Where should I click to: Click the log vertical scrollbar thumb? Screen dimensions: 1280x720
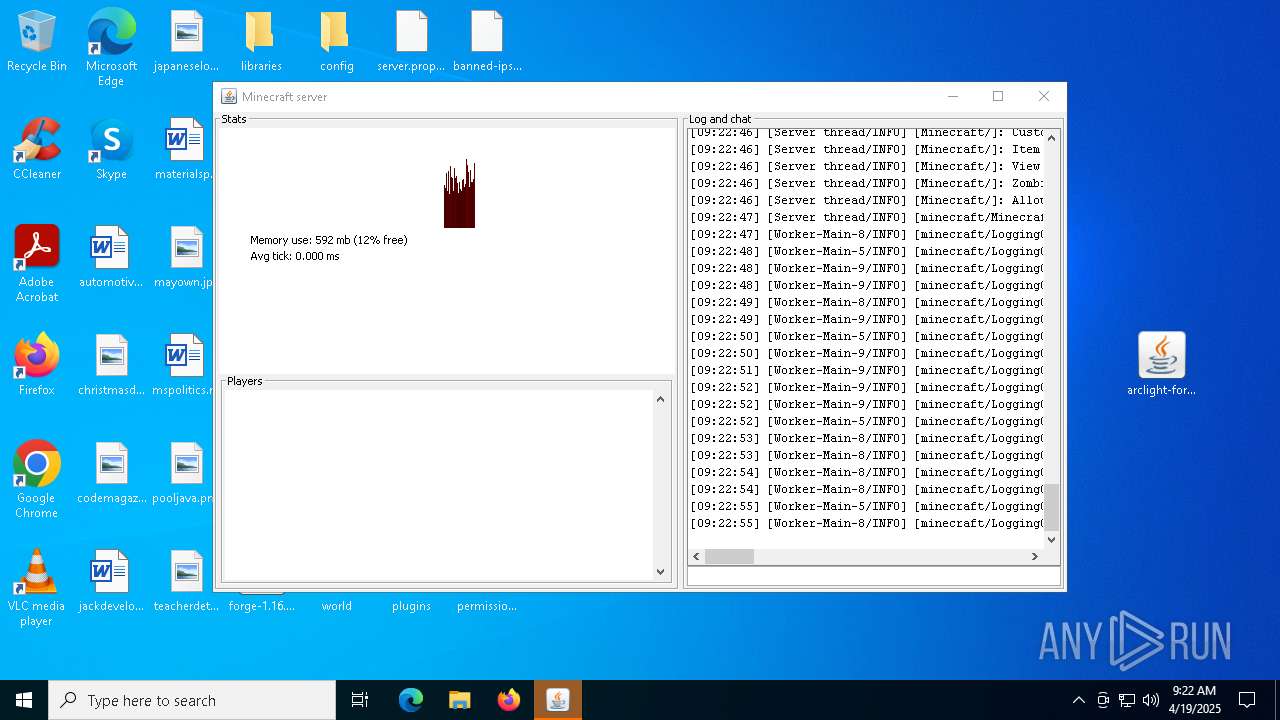(x=1051, y=508)
